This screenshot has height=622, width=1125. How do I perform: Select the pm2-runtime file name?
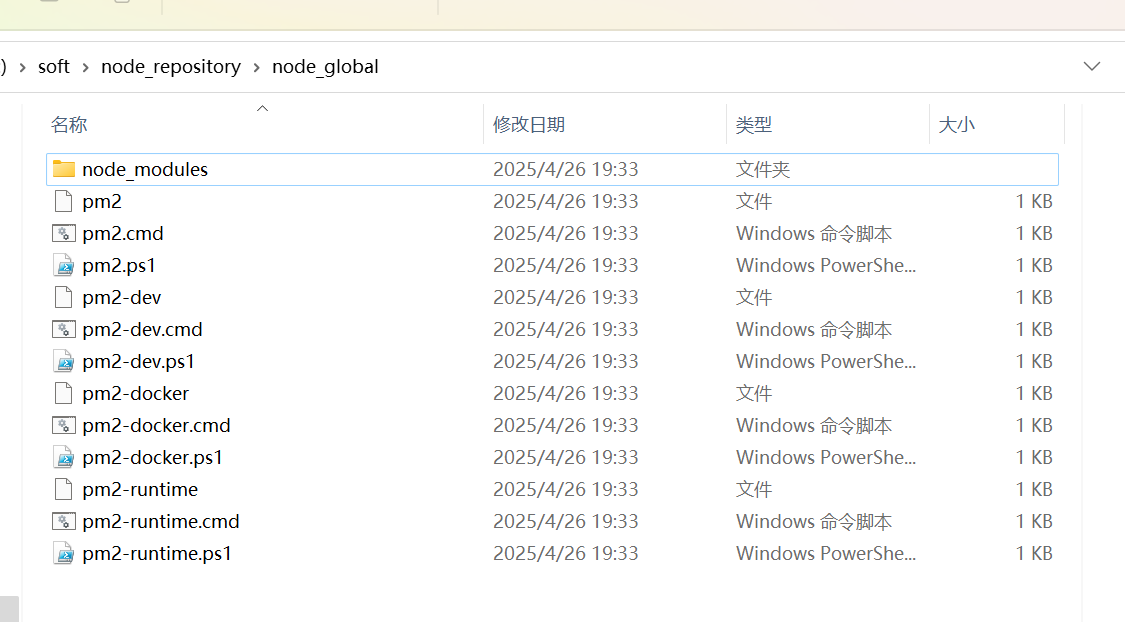click(x=140, y=490)
